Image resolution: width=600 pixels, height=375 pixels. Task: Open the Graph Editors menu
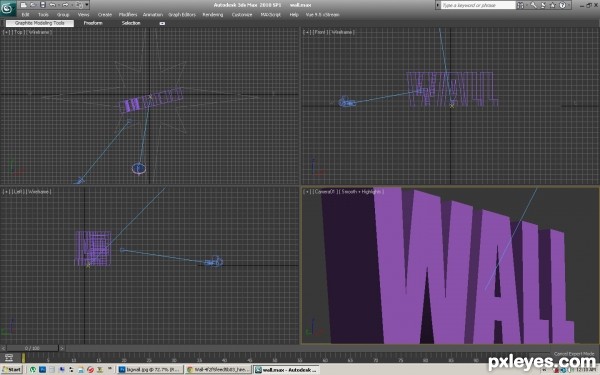(182, 15)
